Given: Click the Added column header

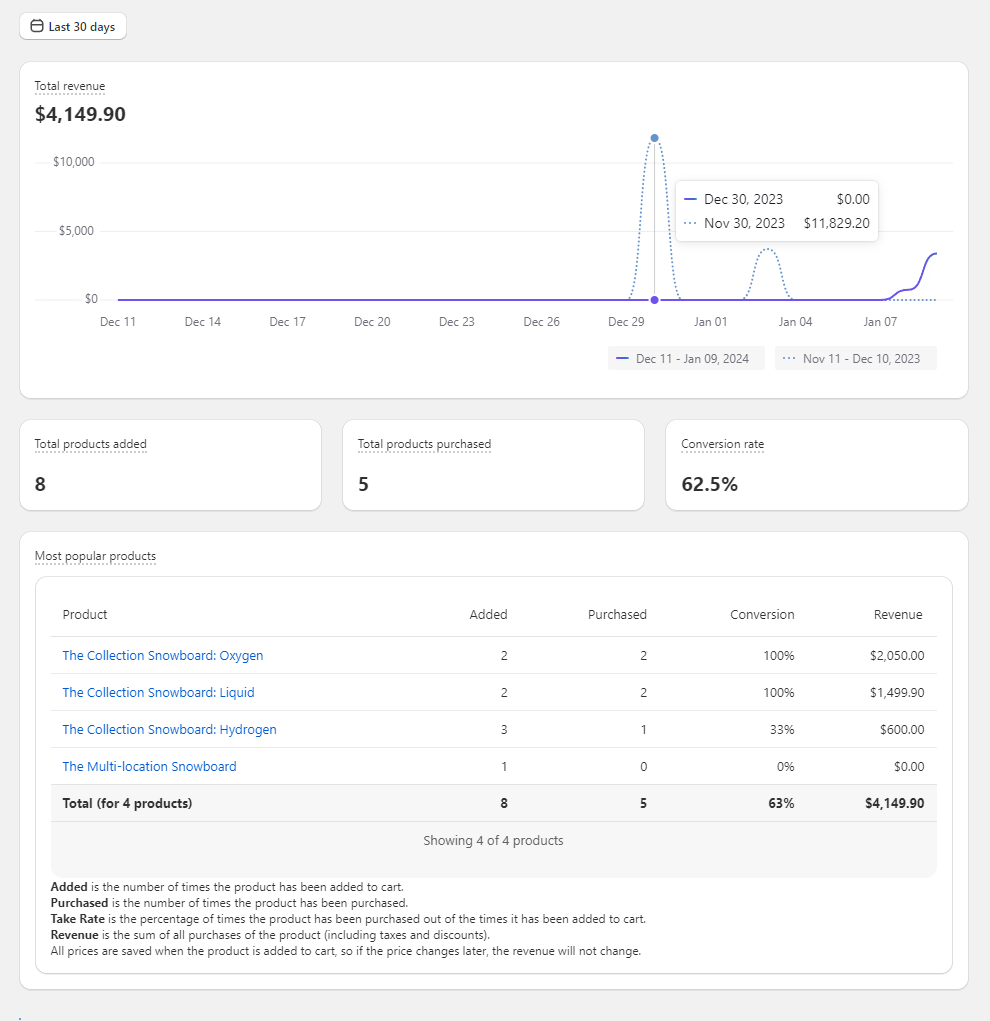Looking at the screenshot, I should pos(488,615).
